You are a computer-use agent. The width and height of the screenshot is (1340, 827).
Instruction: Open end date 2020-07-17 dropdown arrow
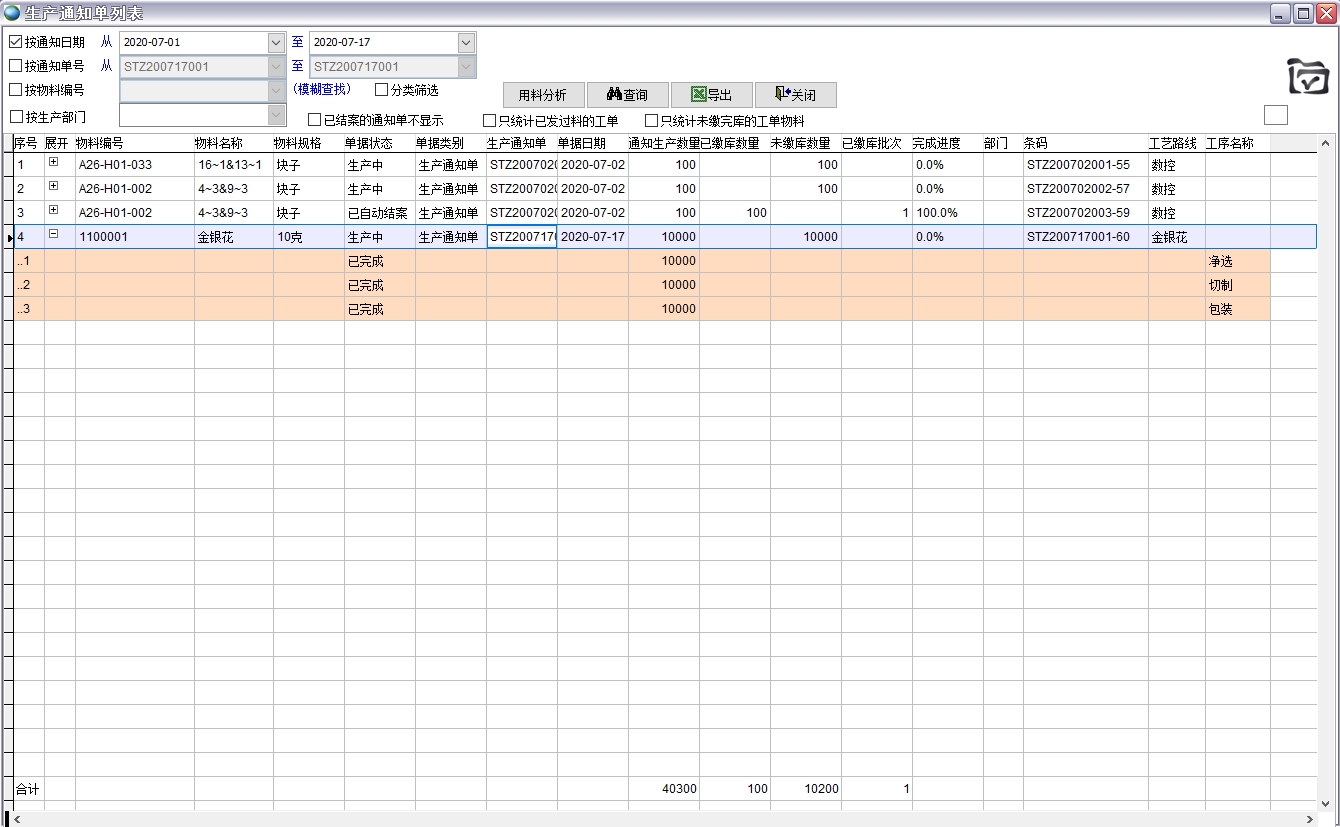coord(466,43)
